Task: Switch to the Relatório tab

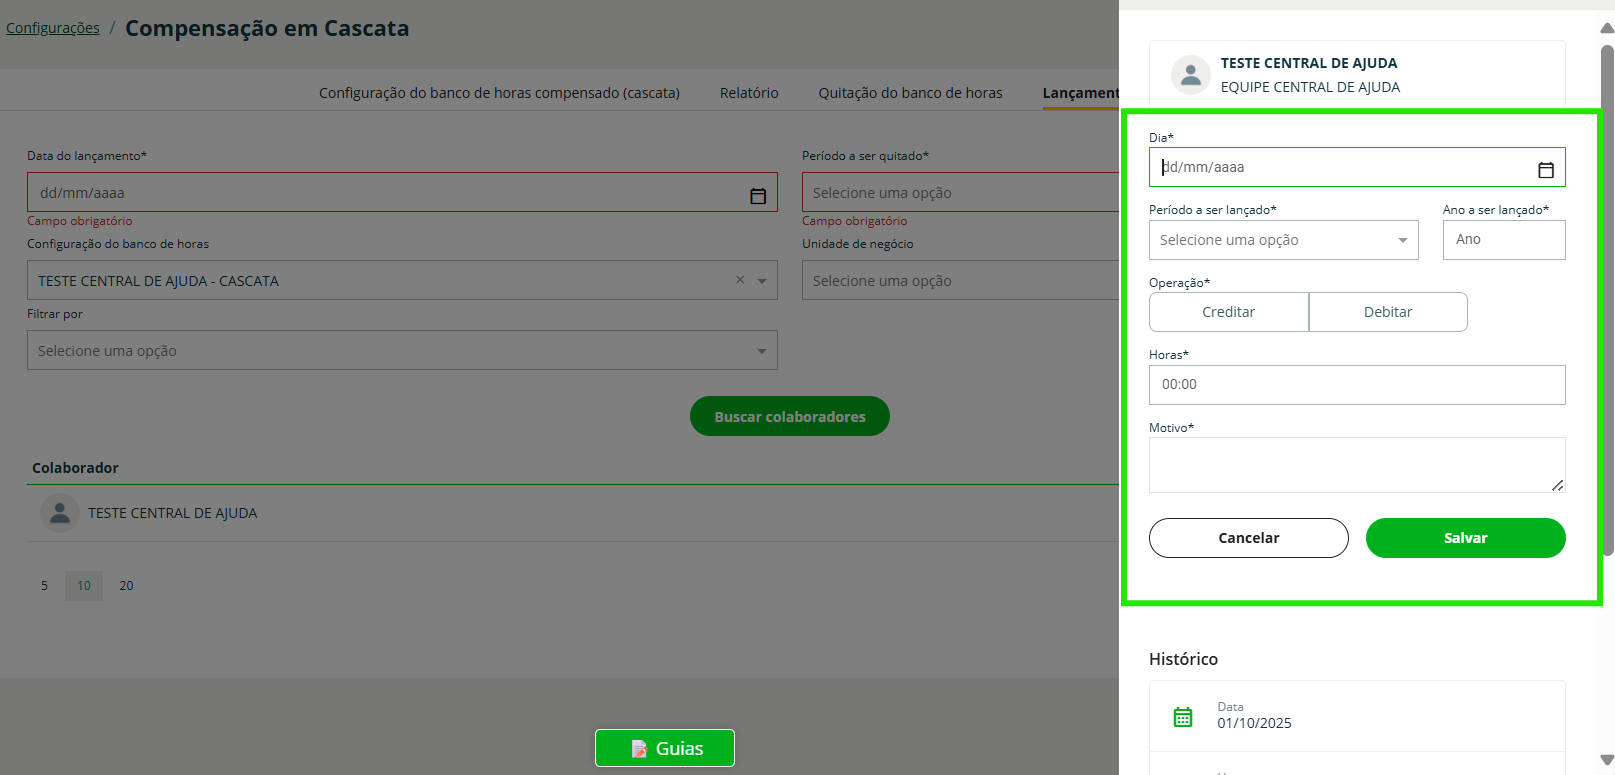Action: 748,93
